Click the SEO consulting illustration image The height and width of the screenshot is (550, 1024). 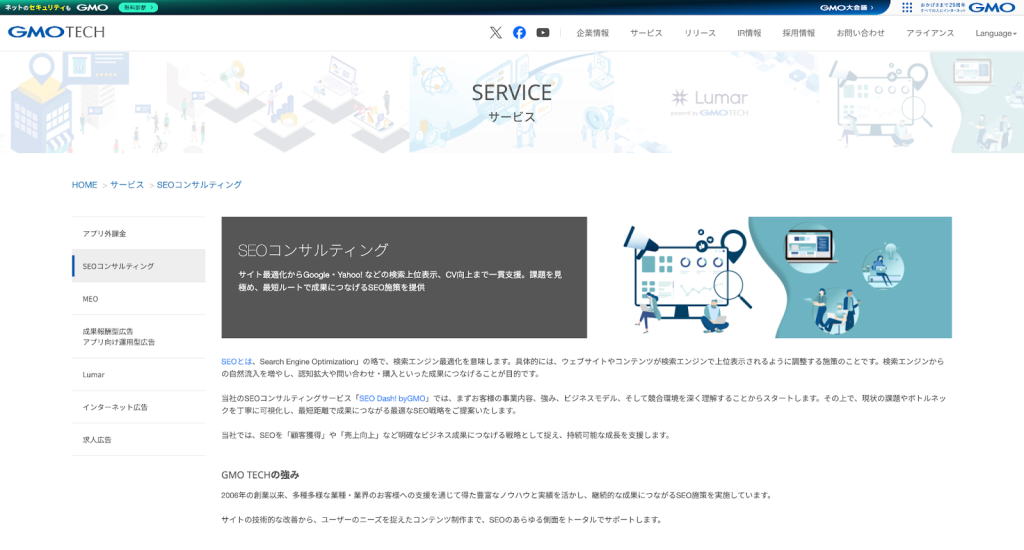click(x=783, y=277)
